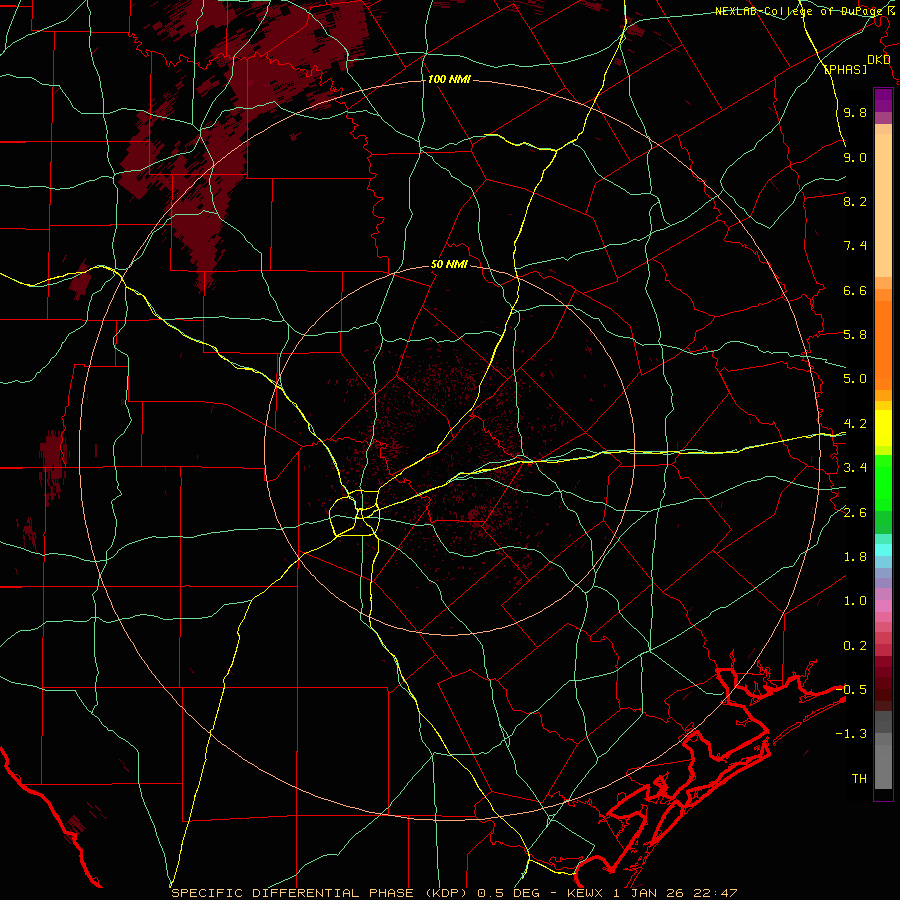This screenshot has width=900, height=900.
Task: Click the cyan segment of color bar
Action: [x=883, y=550]
